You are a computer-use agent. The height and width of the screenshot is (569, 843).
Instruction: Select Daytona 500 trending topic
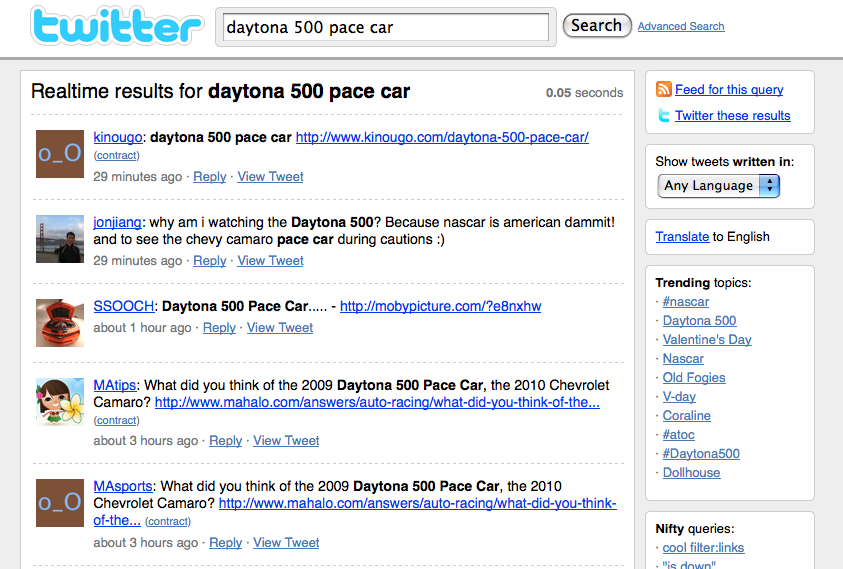(x=699, y=321)
